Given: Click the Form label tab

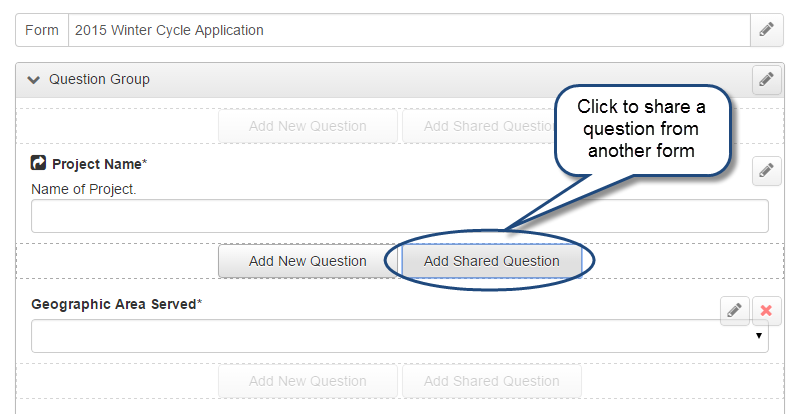Looking at the screenshot, I should click(42, 30).
